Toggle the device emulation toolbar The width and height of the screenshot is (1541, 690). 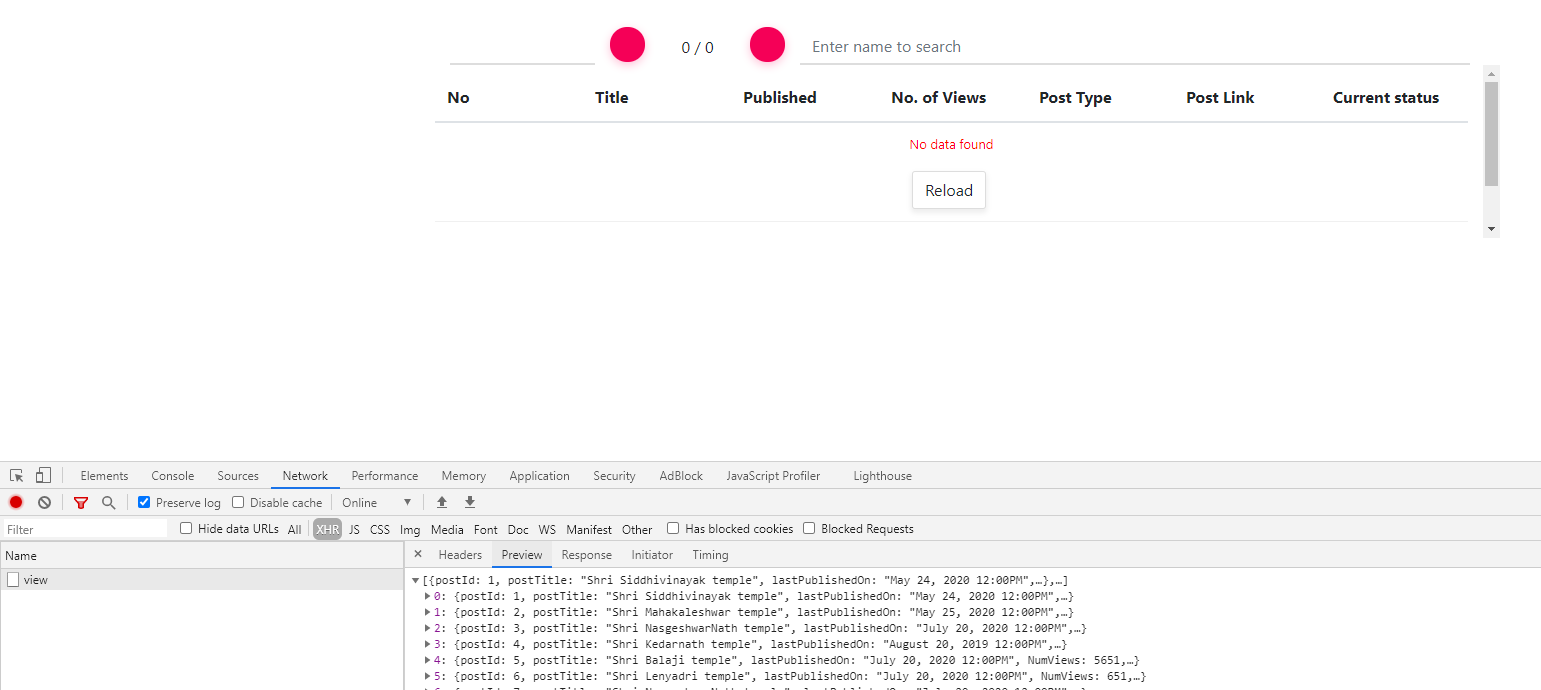(x=41, y=475)
